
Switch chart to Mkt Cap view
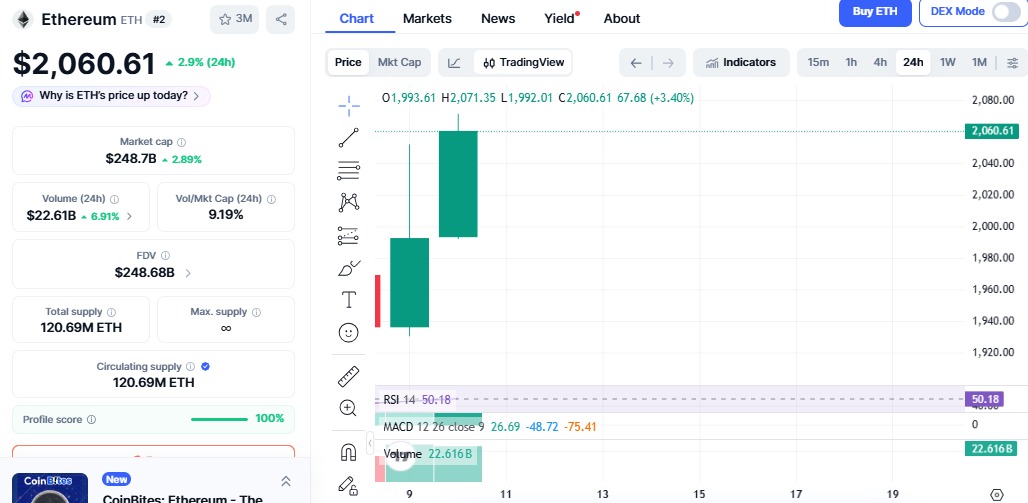[399, 62]
